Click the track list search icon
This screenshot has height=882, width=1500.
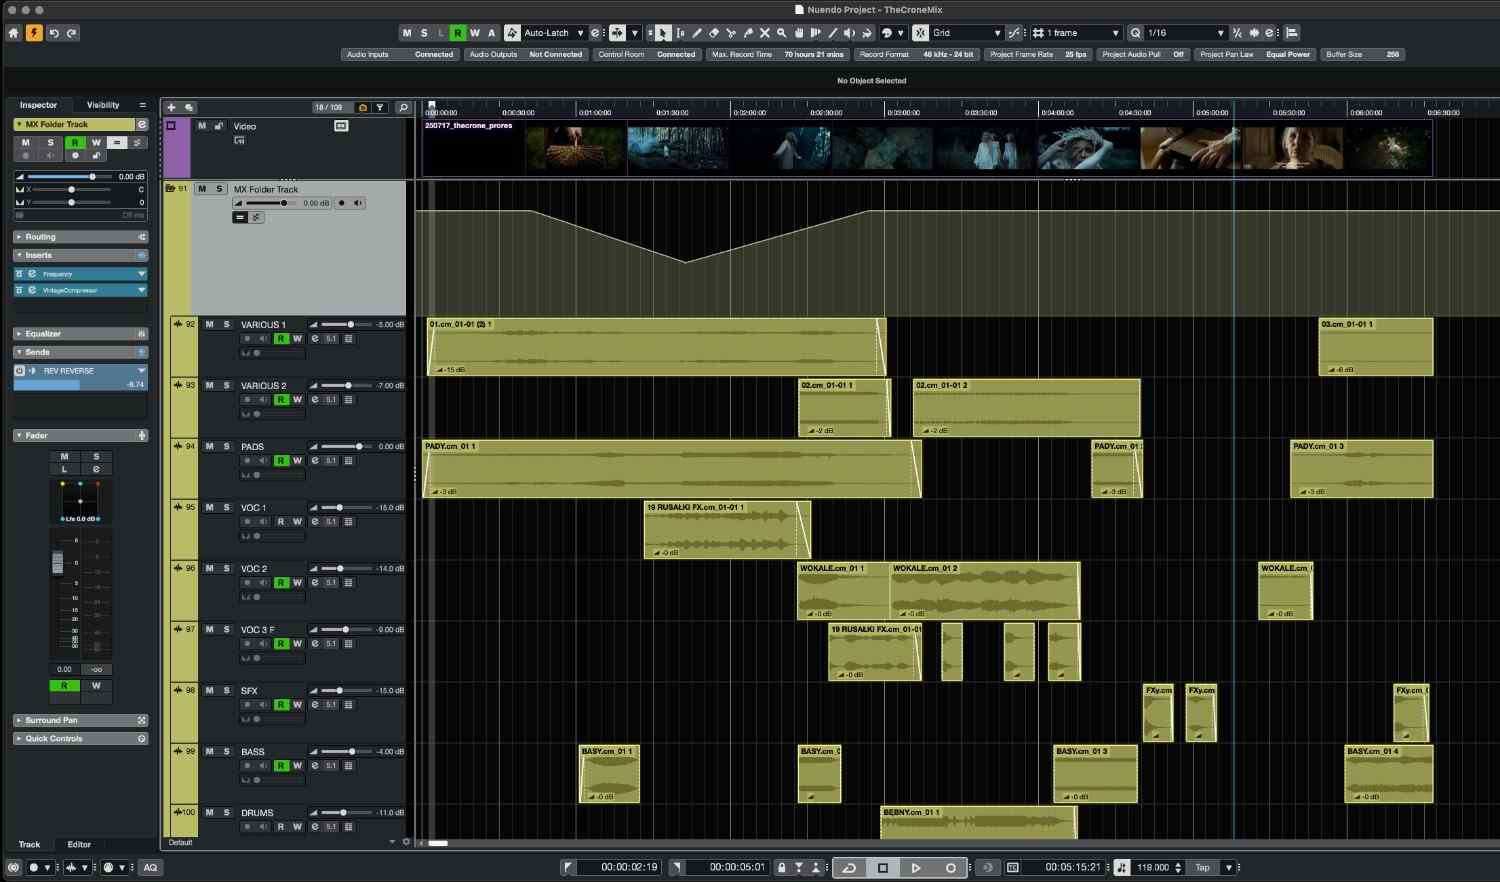point(403,107)
